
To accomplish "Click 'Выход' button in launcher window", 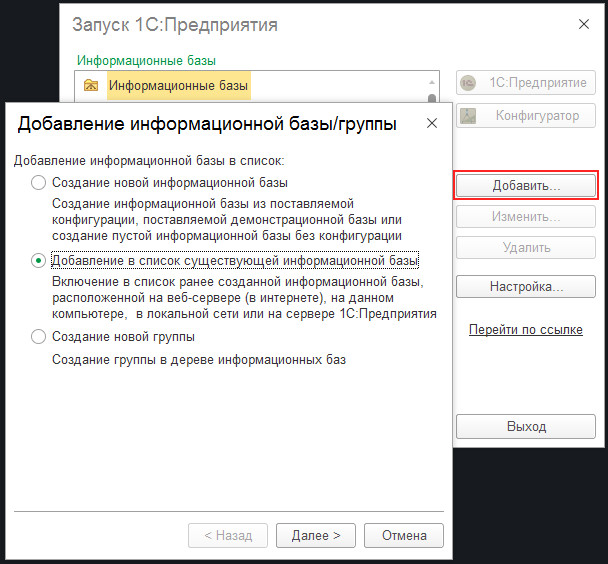I will 526,426.
